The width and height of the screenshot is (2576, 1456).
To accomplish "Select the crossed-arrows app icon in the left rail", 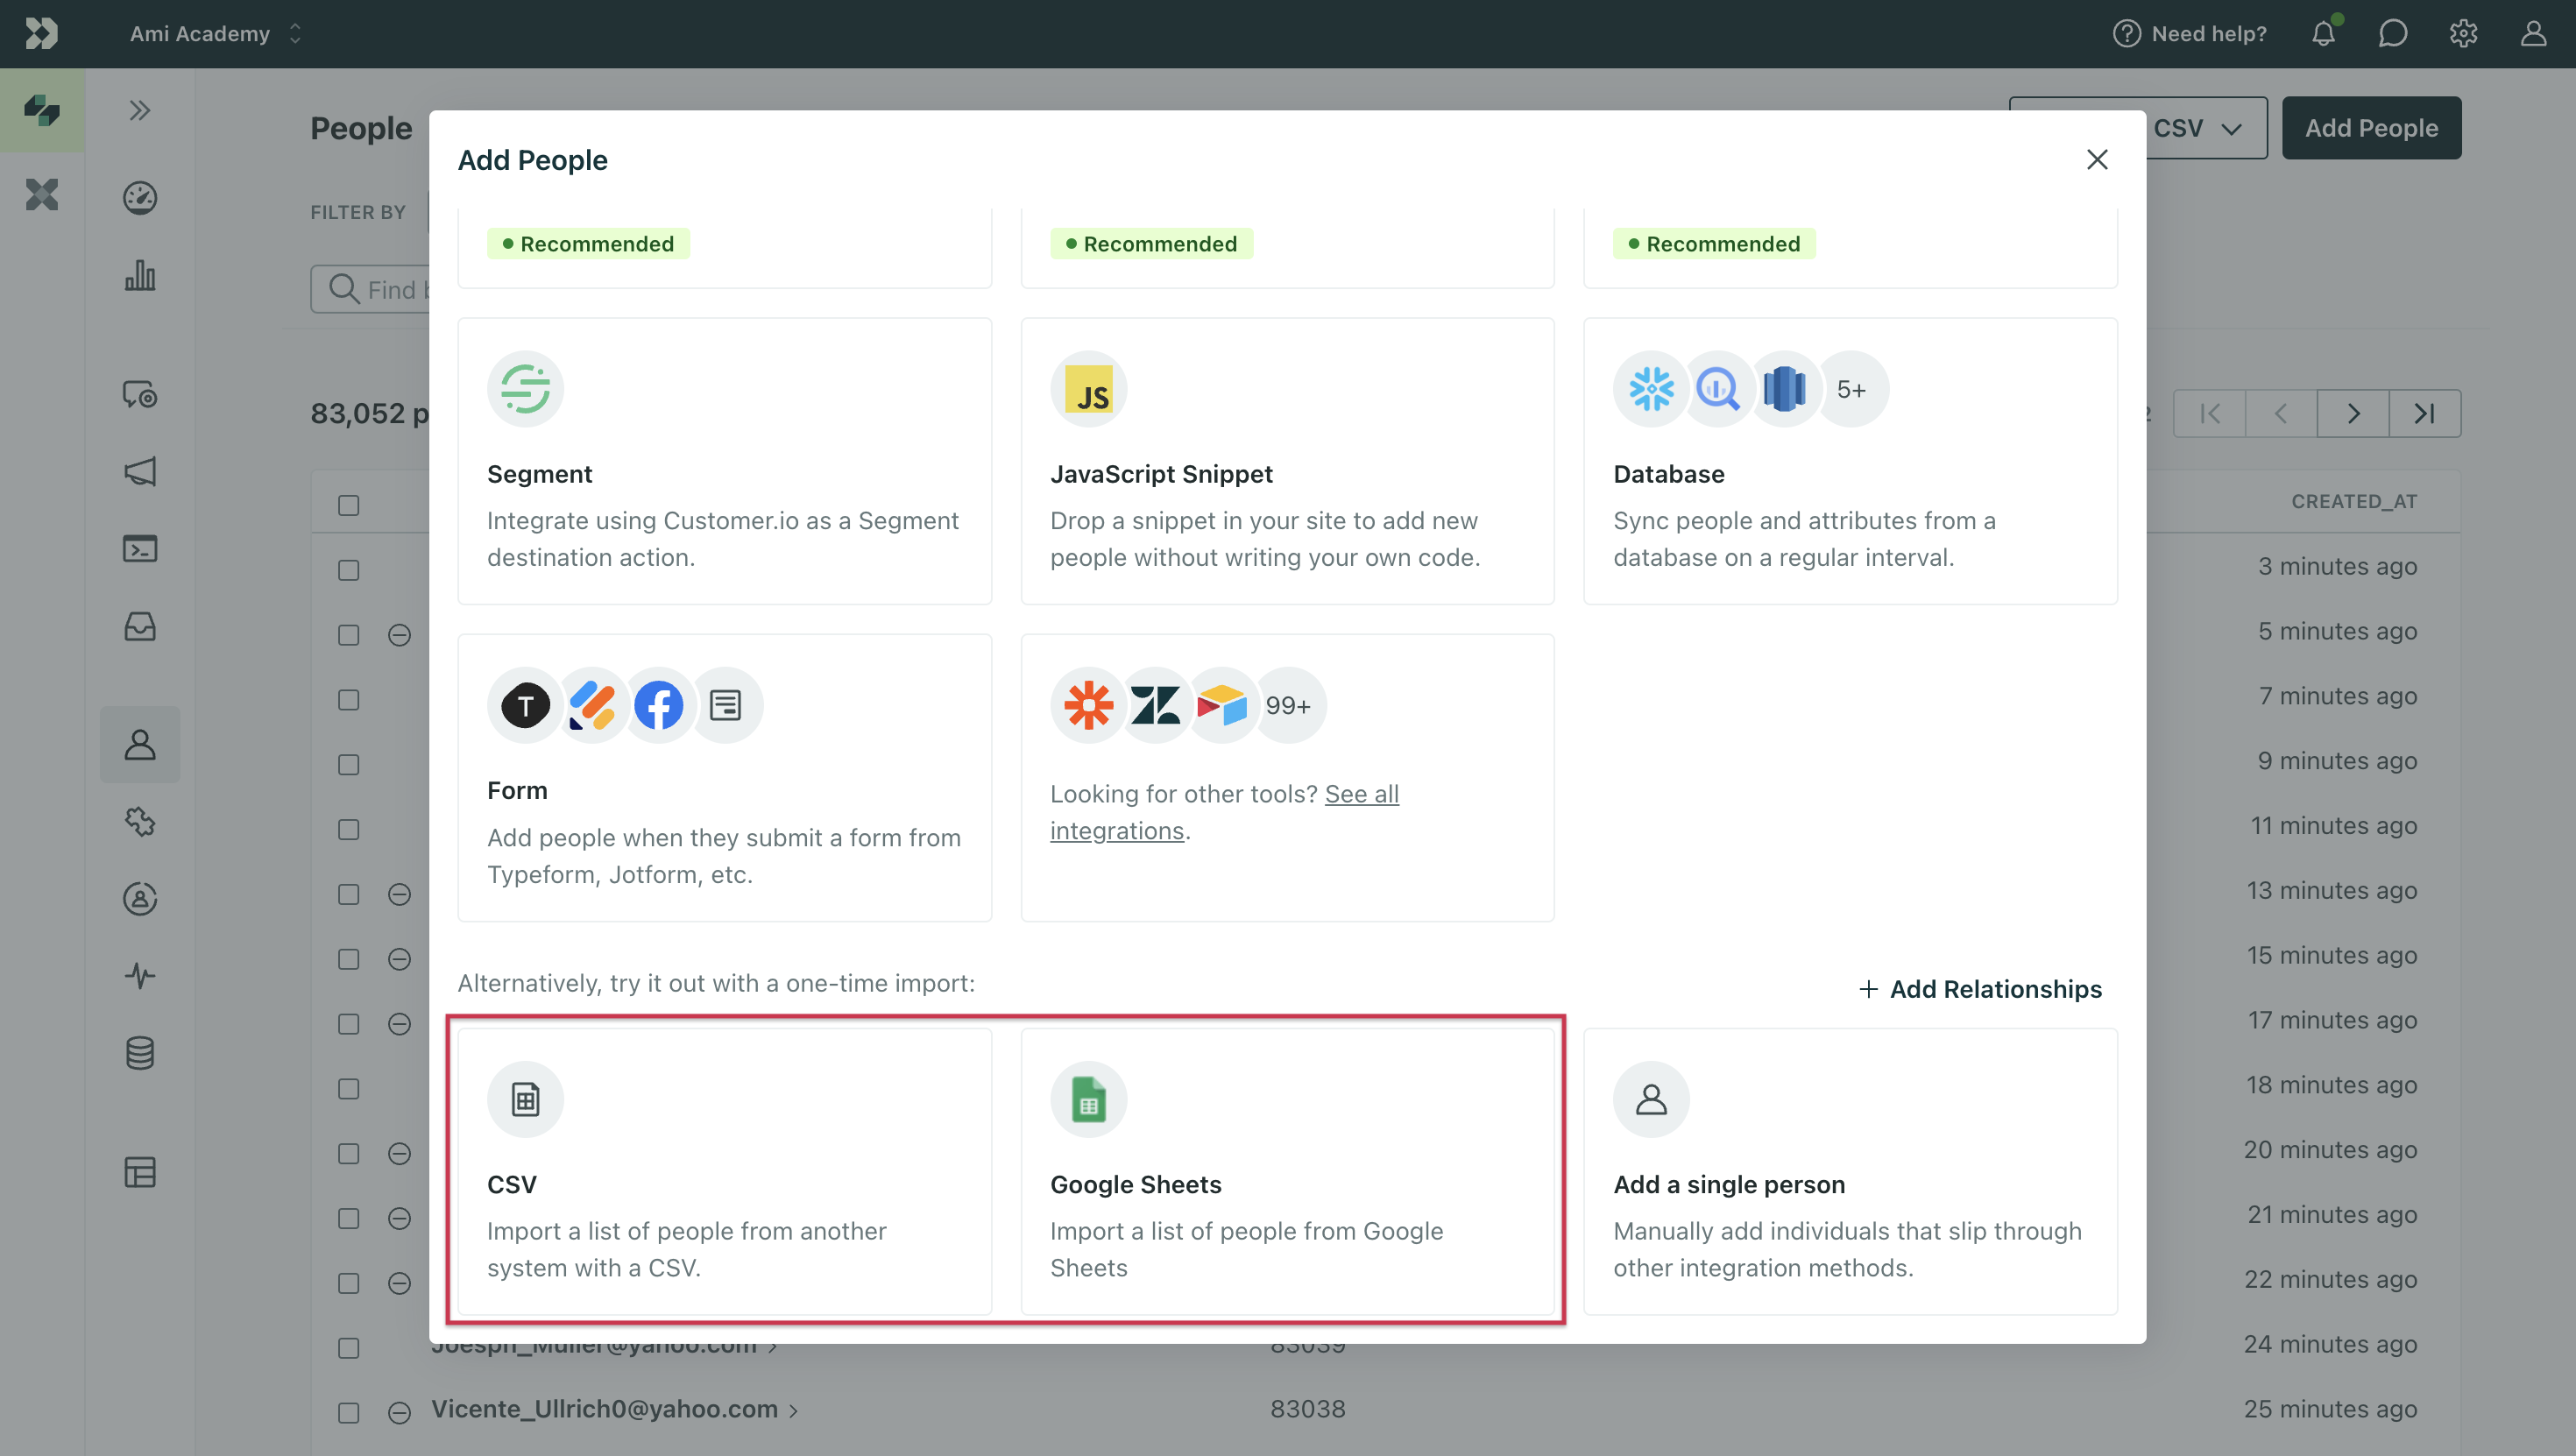I will [x=42, y=194].
